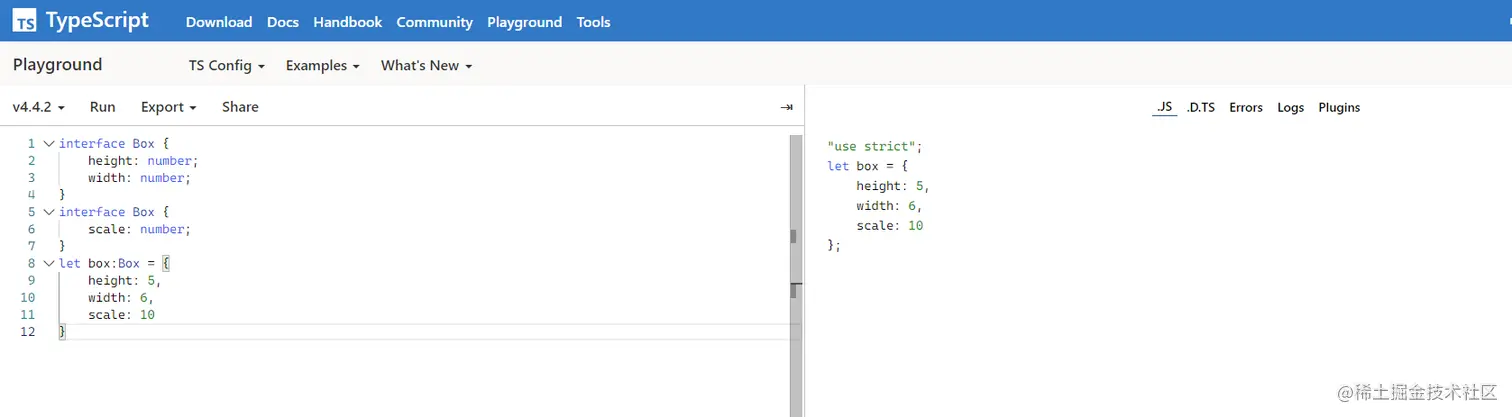
Task: Open the Examples dropdown menu
Action: click(x=322, y=65)
